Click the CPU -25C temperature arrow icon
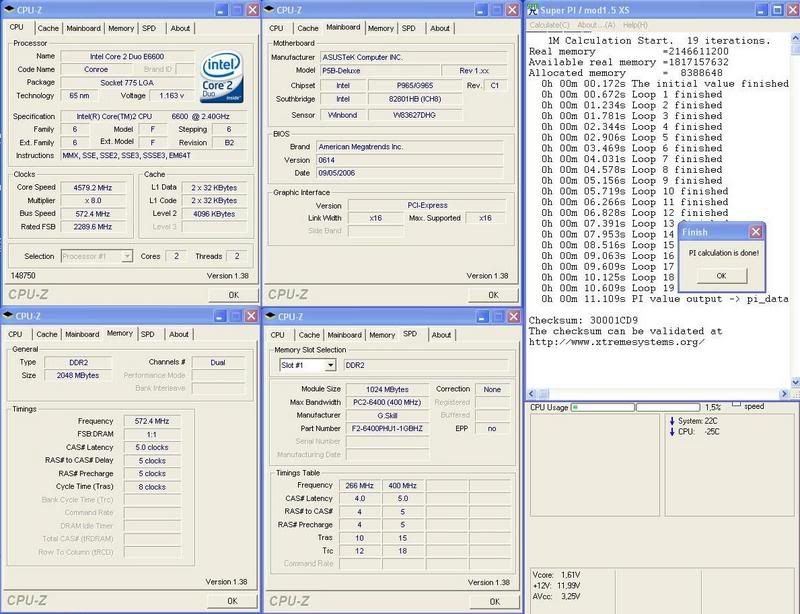 point(672,432)
